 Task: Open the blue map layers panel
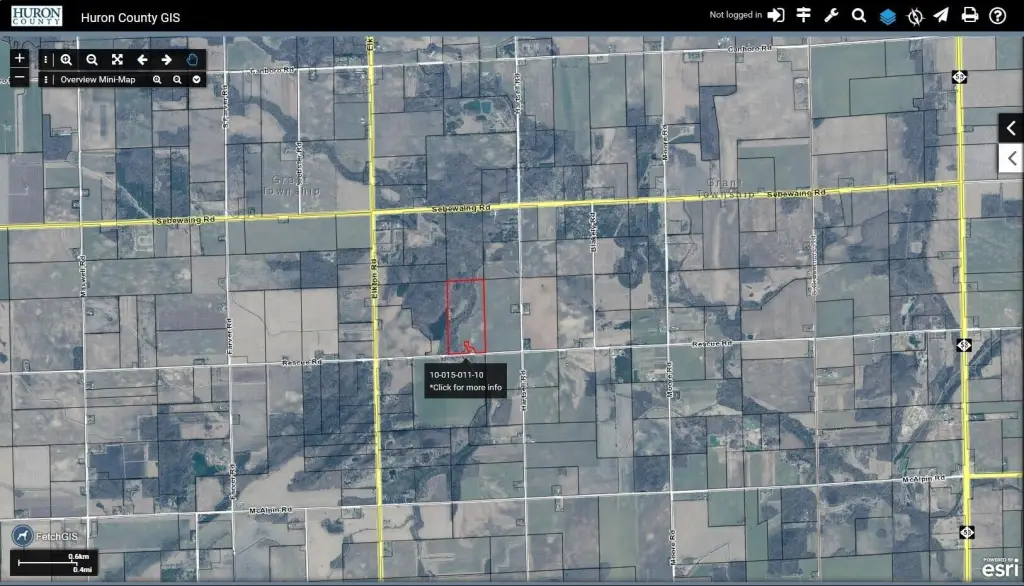[888, 16]
